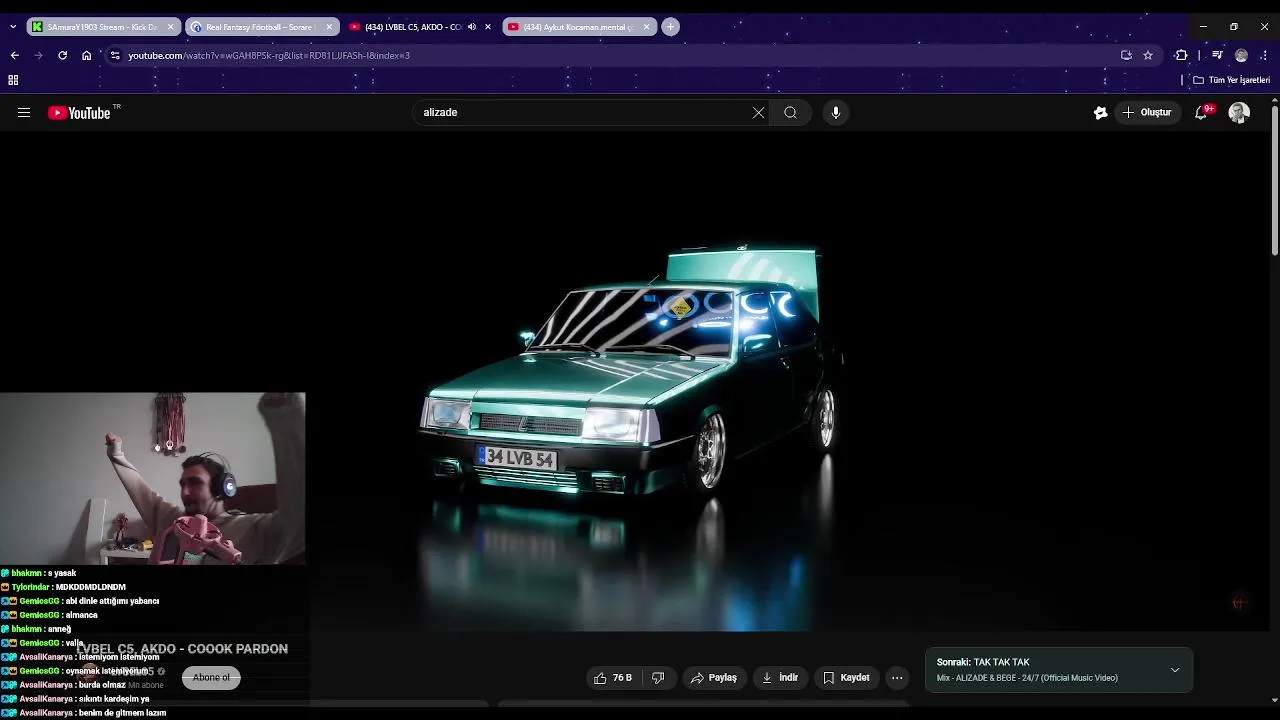This screenshot has height=720, width=1280.
Task: Open the apps grid in bookmarks bar
Action: click(x=13, y=80)
